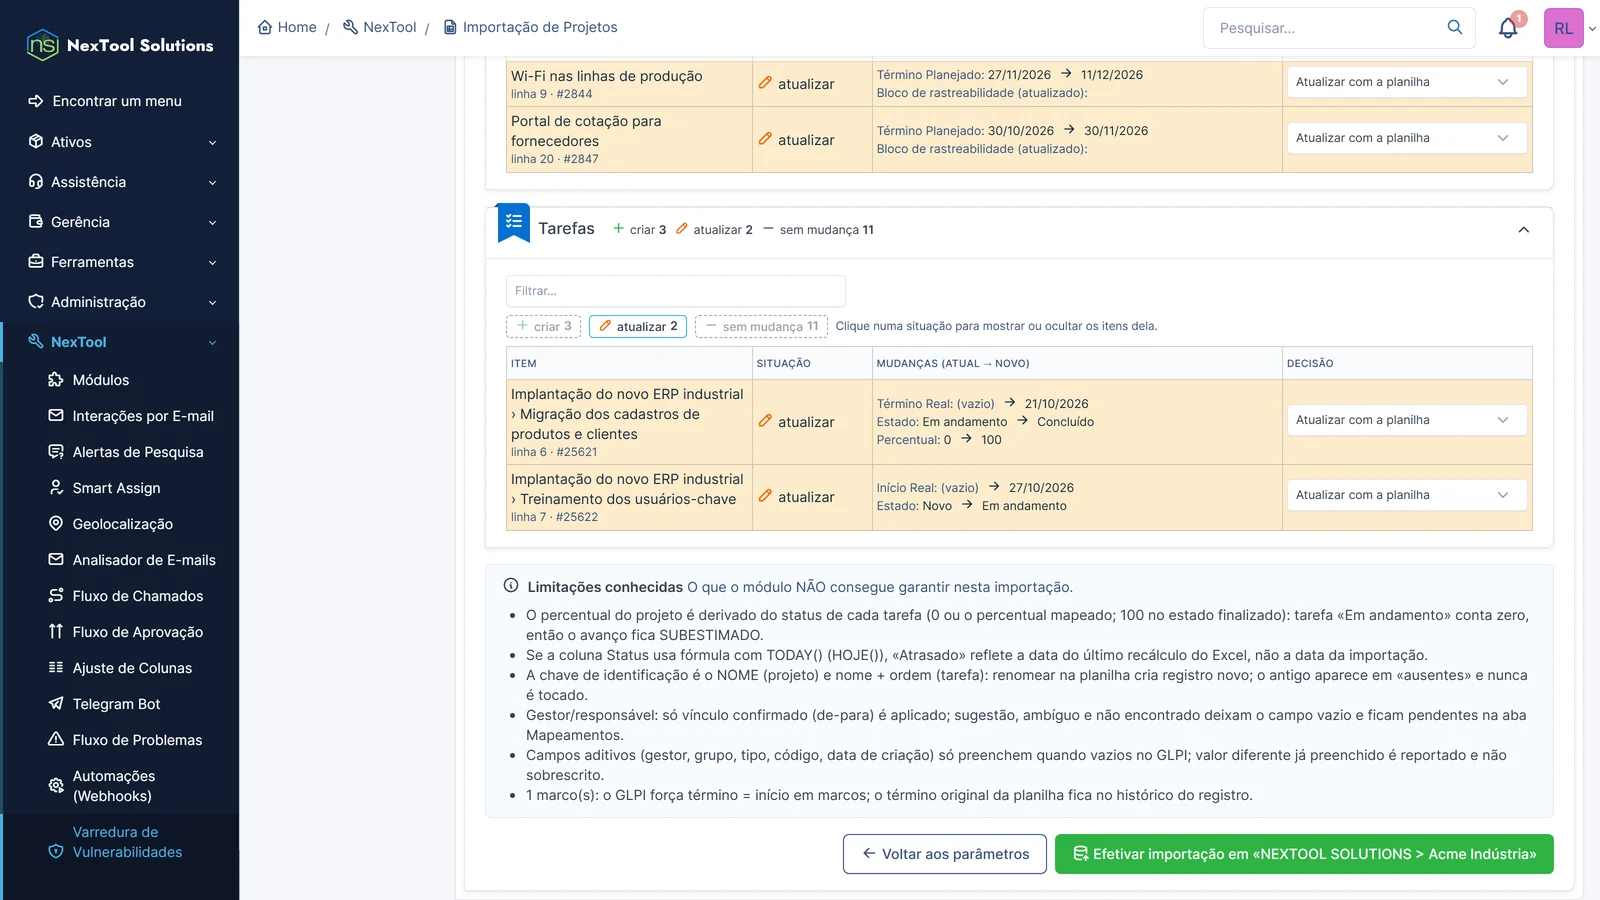Open Telegram Bot from the sidebar
Image resolution: width=1600 pixels, height=900 pixels.
(x=116, y=704)
